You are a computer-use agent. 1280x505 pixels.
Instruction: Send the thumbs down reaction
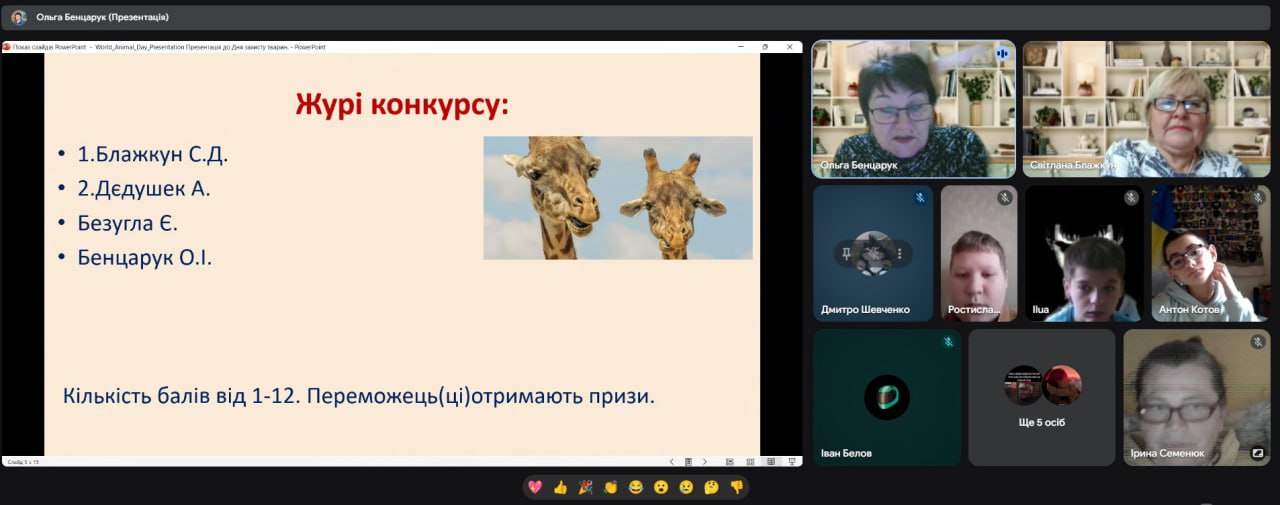click(737, 488)
